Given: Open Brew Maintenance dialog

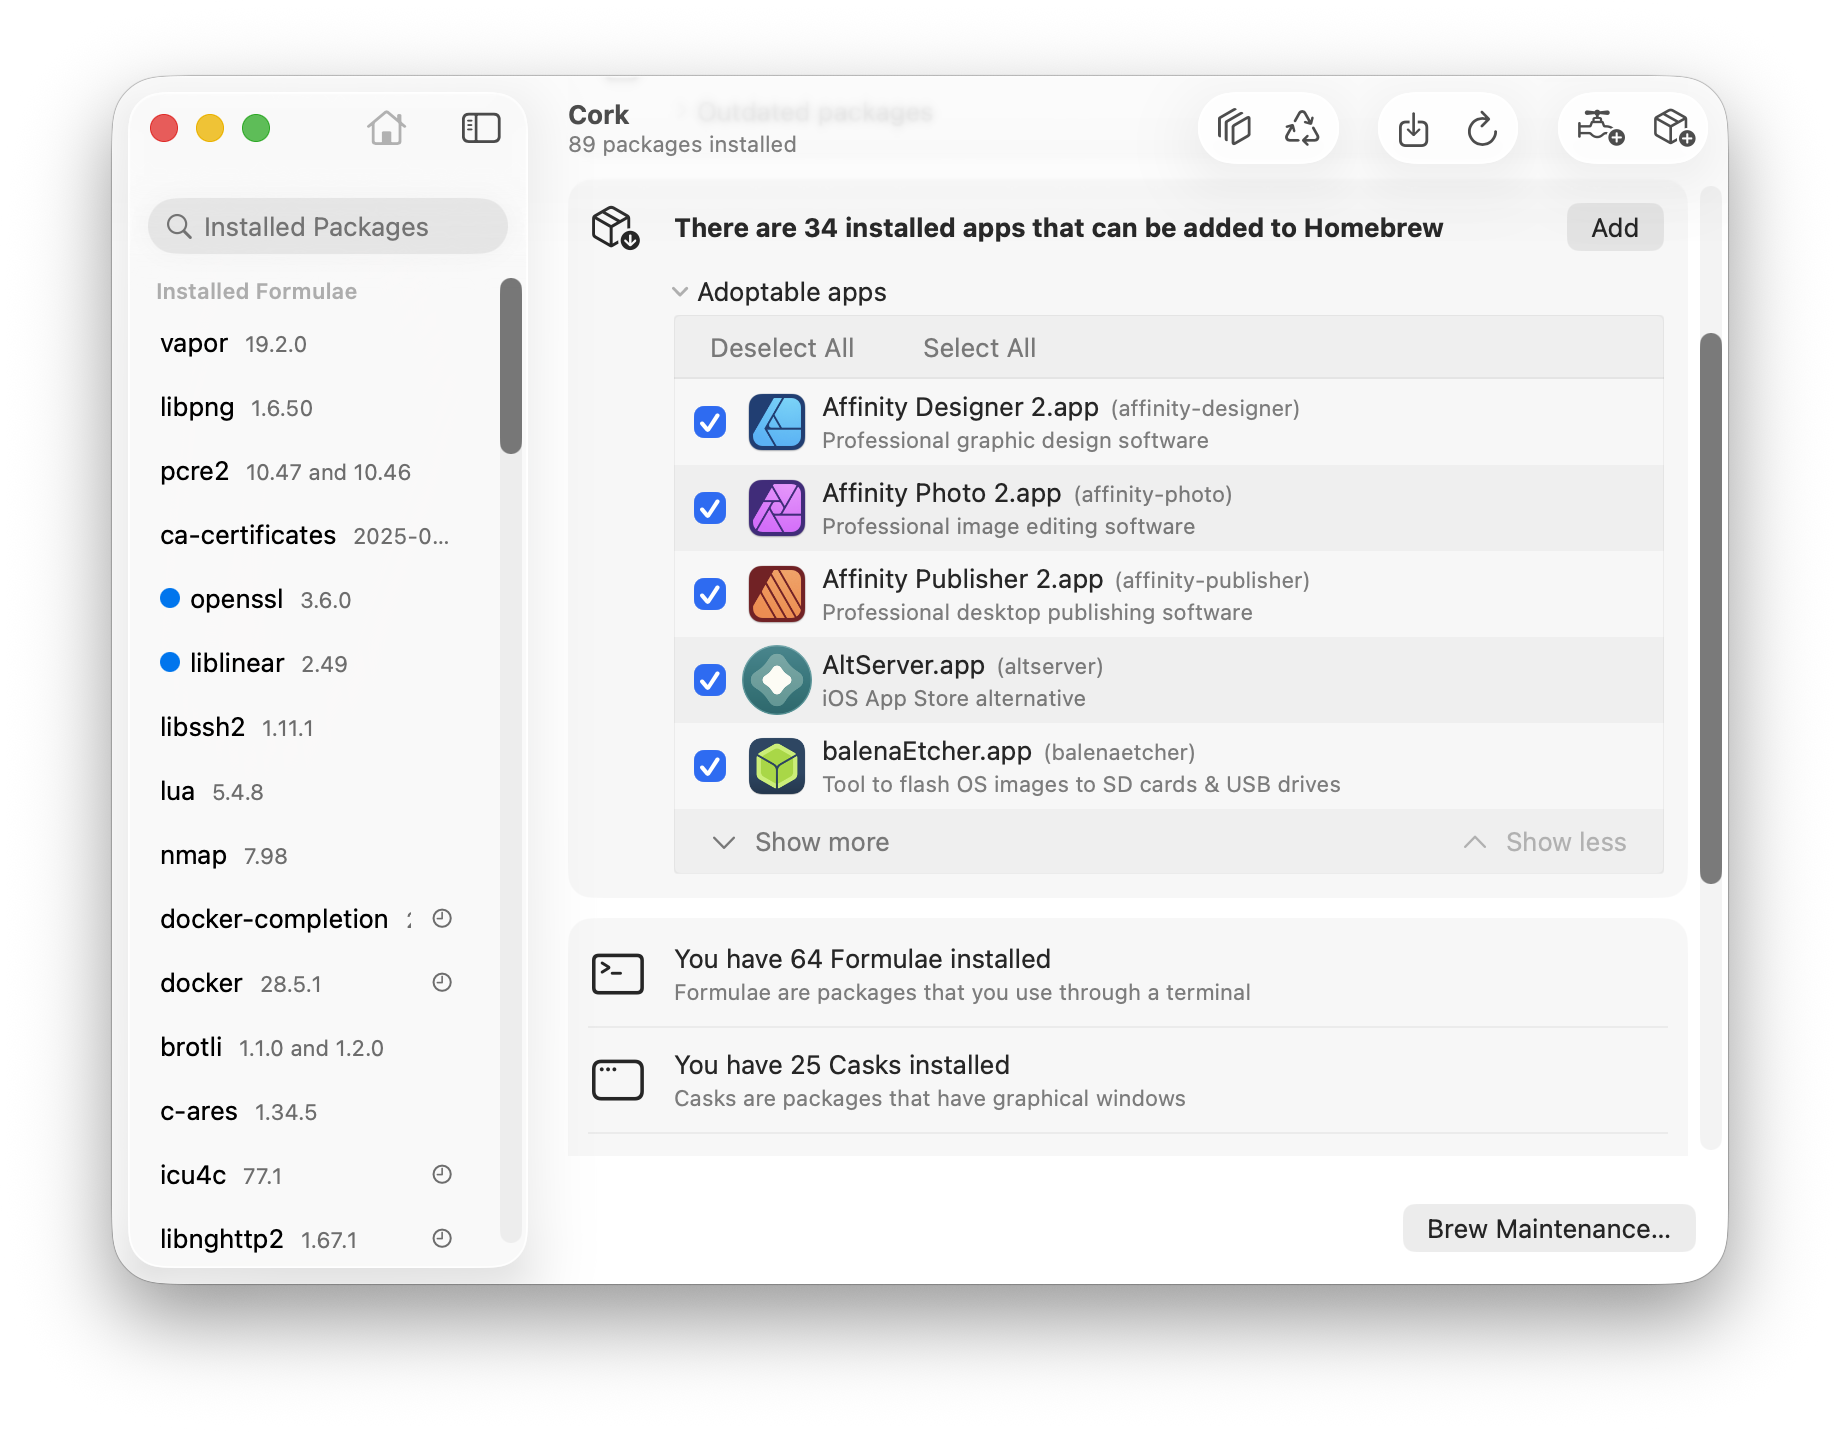Looking at the screenshot, I should [x=1548, y=1228].
